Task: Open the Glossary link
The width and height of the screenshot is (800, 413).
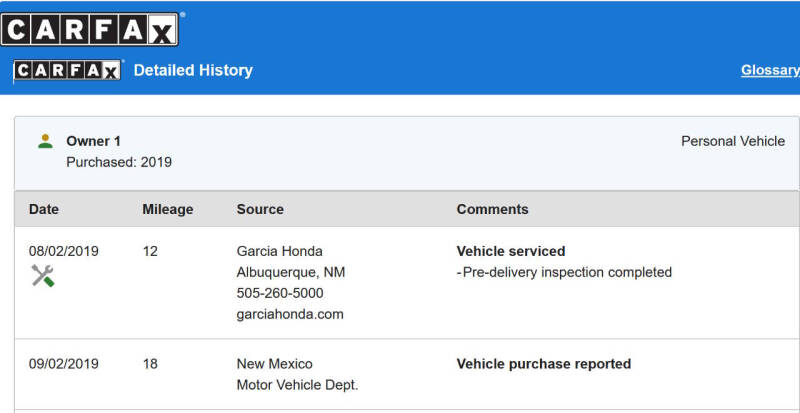Action: (x=770, y=70)
